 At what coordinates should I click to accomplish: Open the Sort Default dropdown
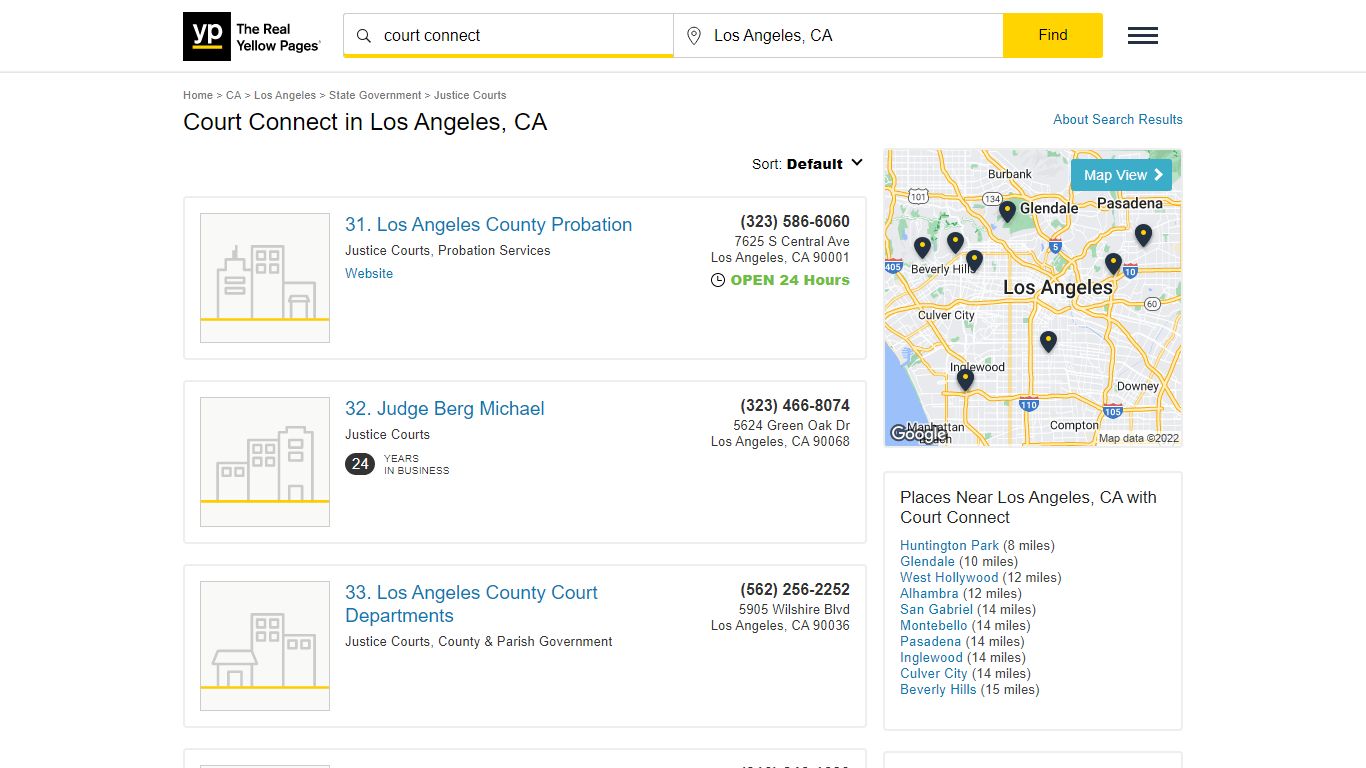point(808,164)
